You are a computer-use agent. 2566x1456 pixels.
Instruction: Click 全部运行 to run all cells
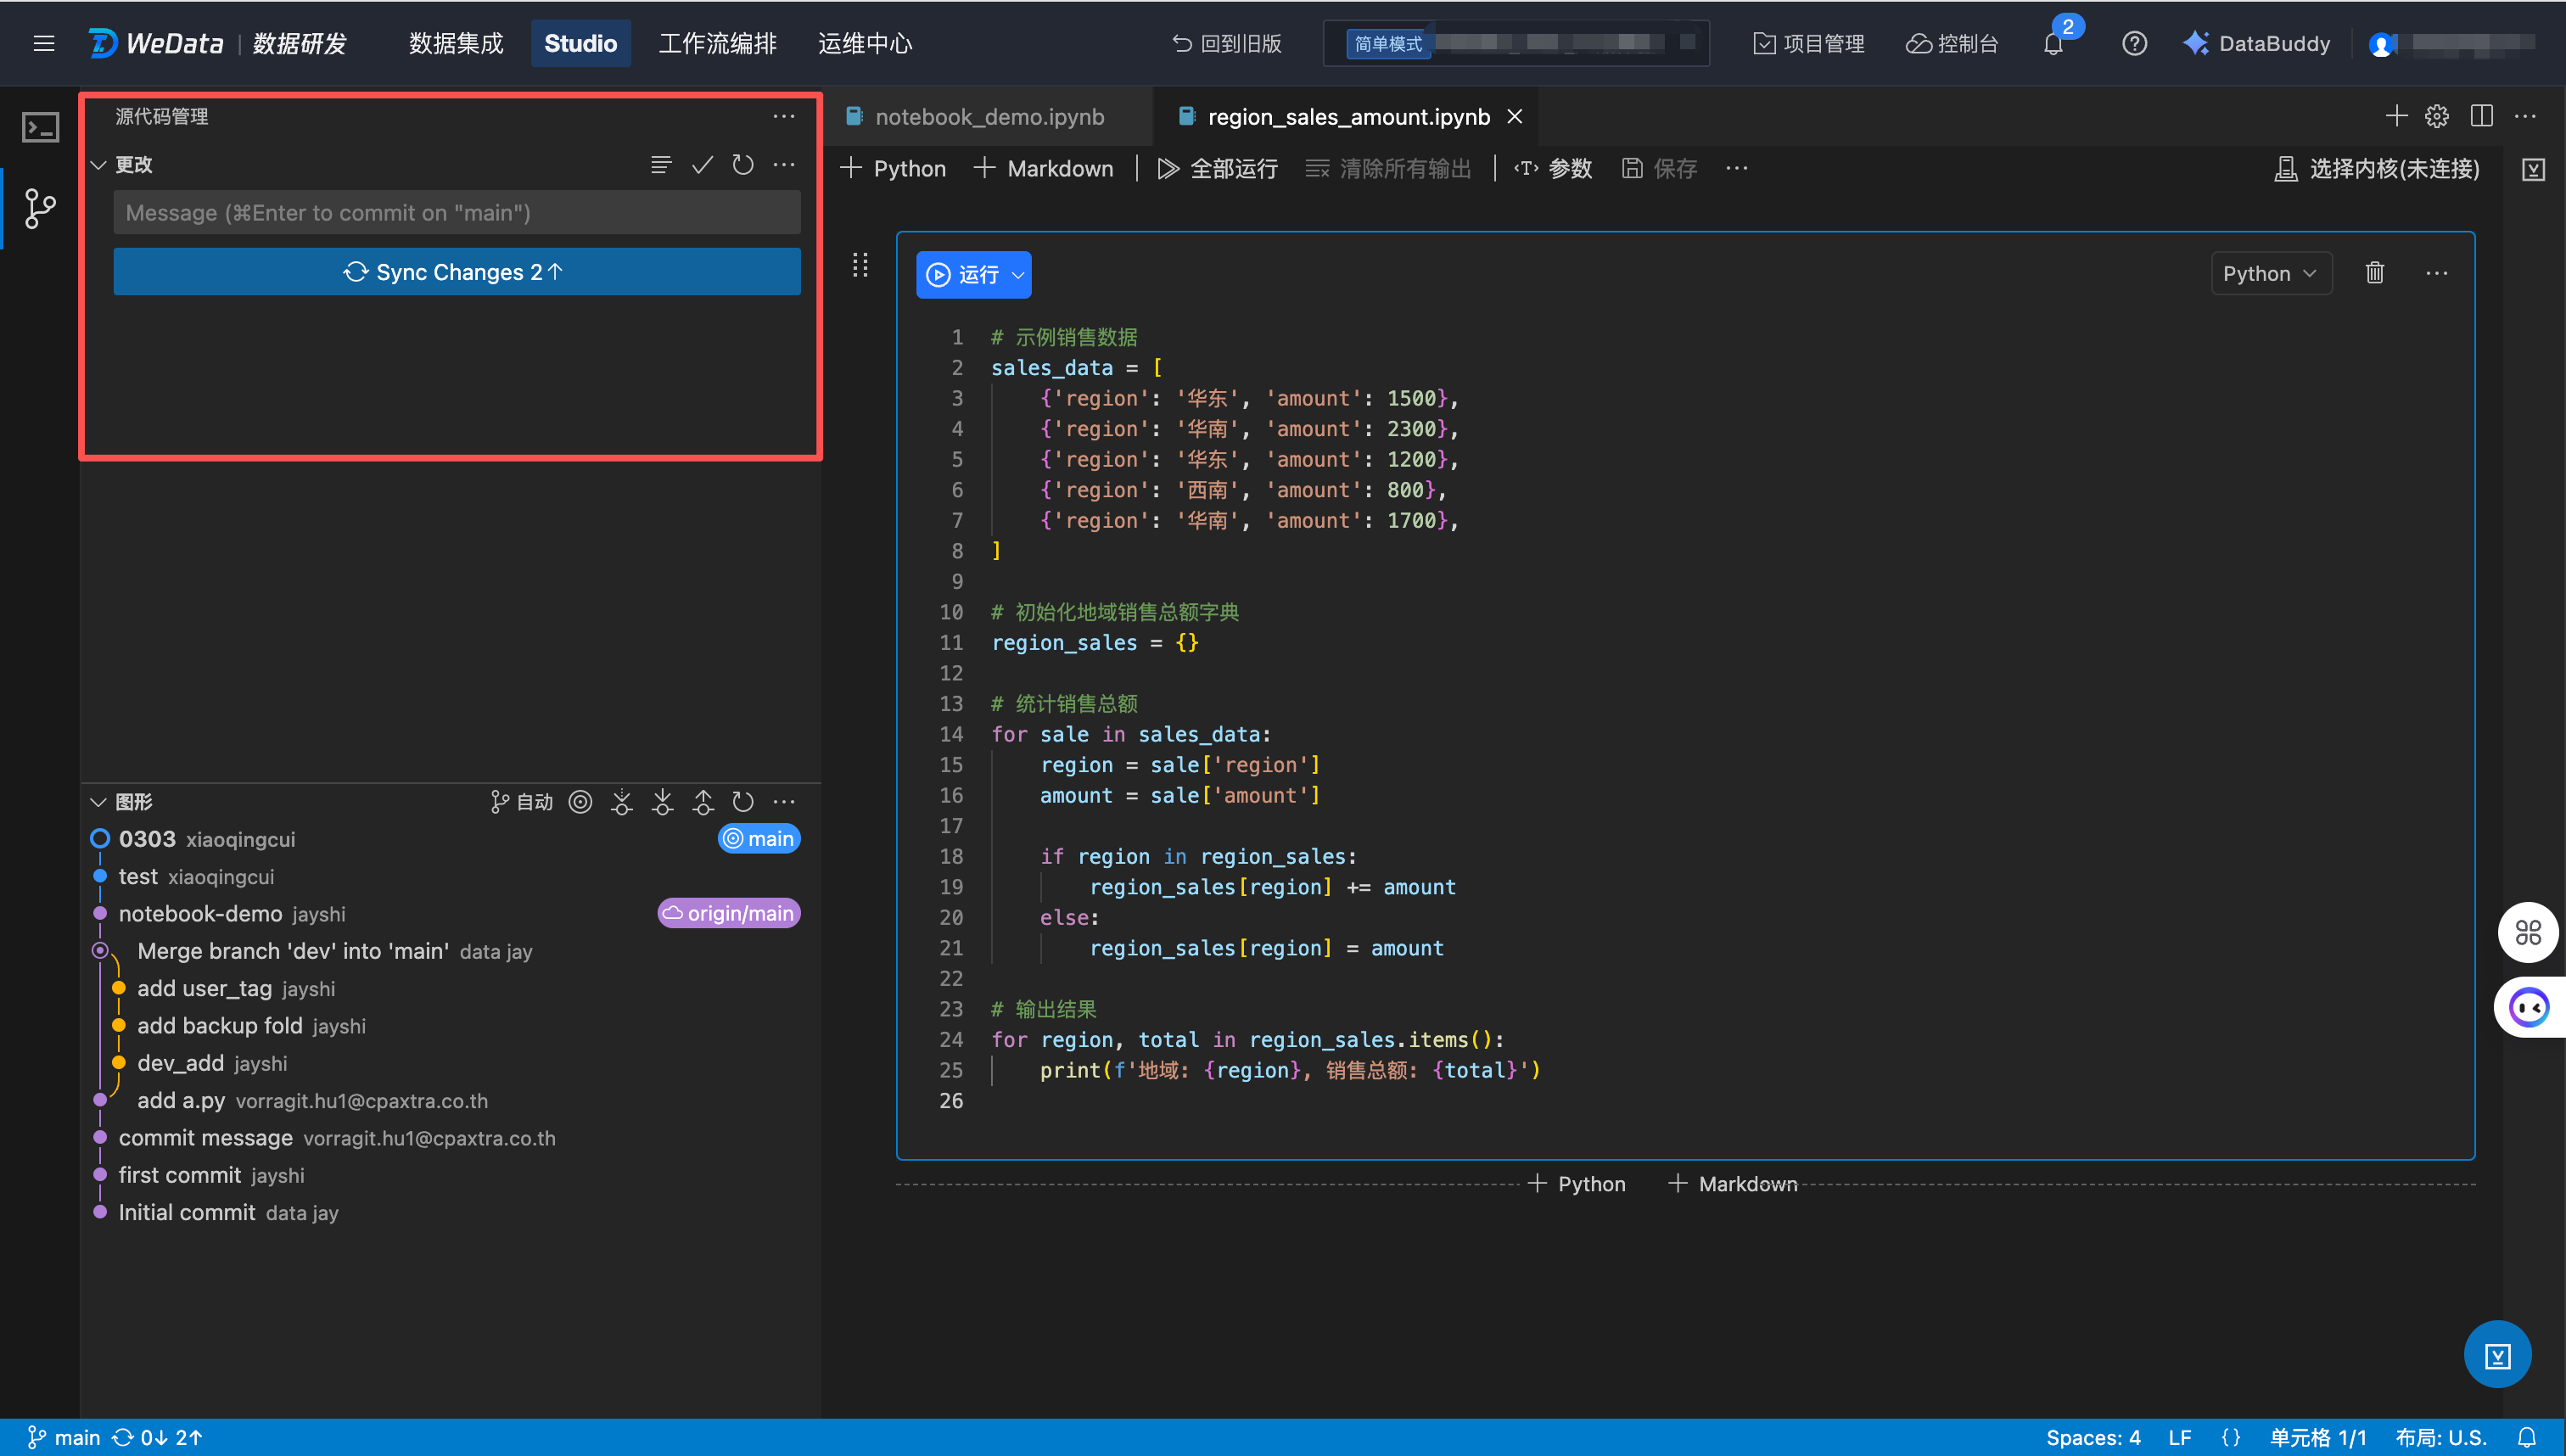(1217, 169)
